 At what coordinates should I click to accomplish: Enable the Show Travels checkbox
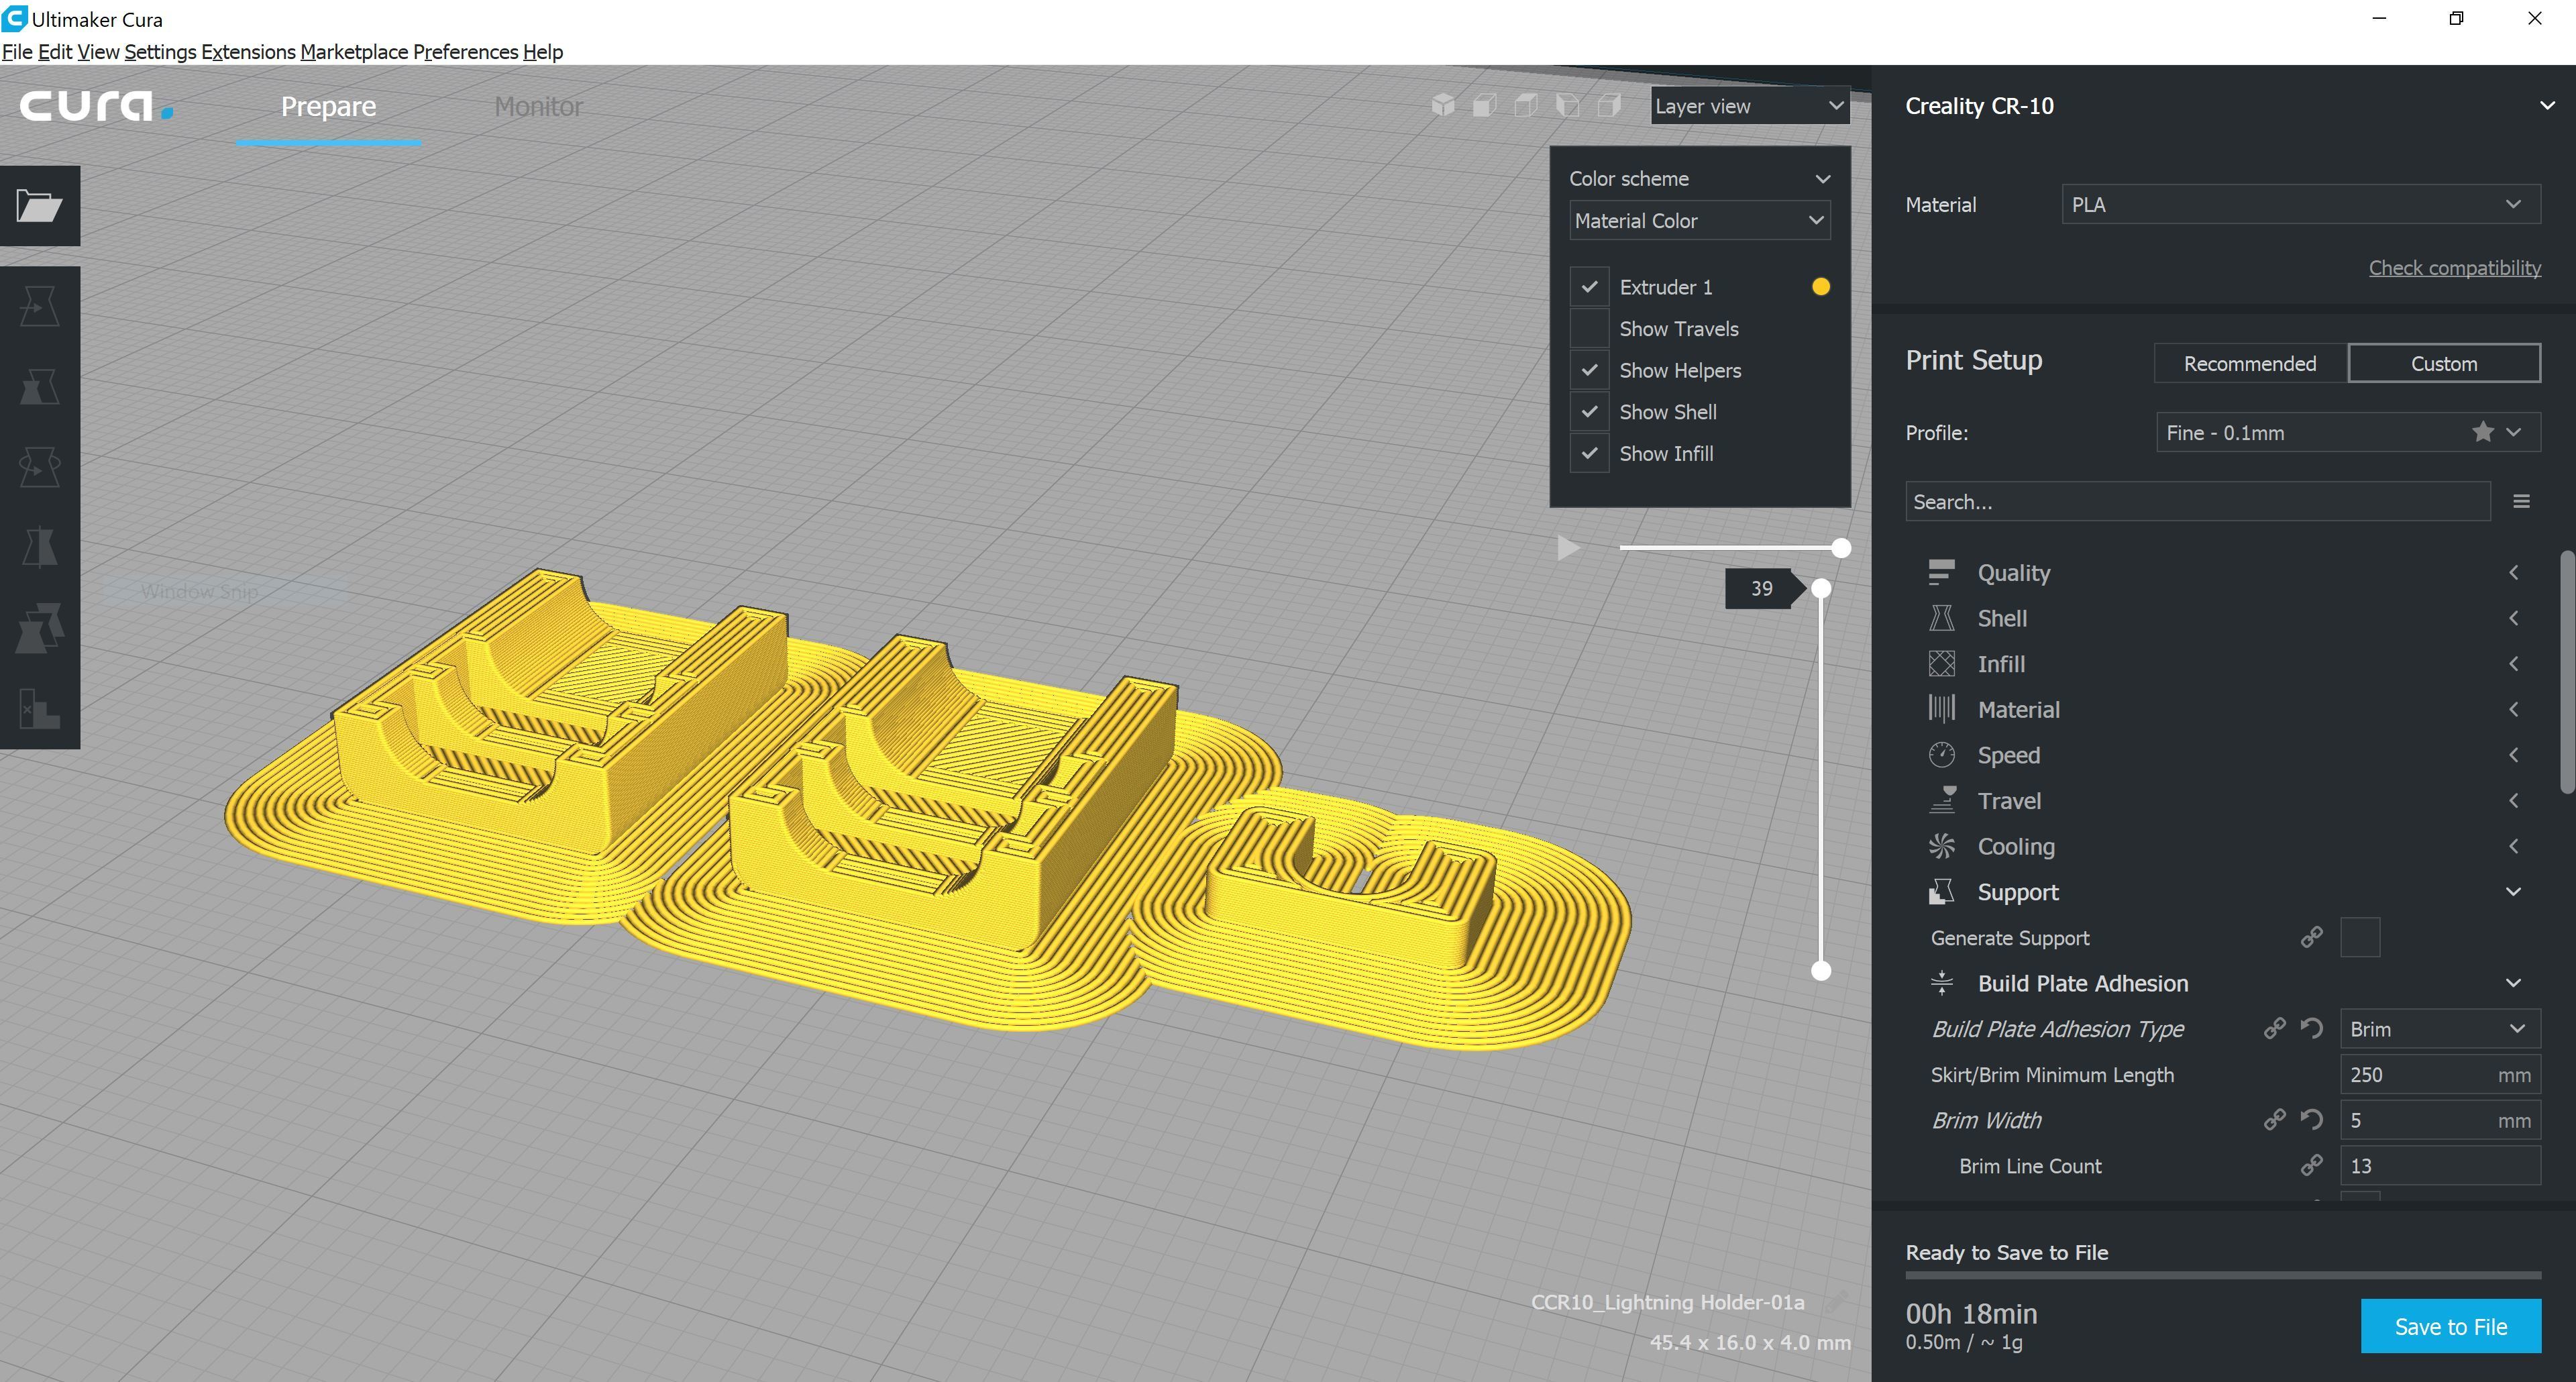click(1589, 329)
